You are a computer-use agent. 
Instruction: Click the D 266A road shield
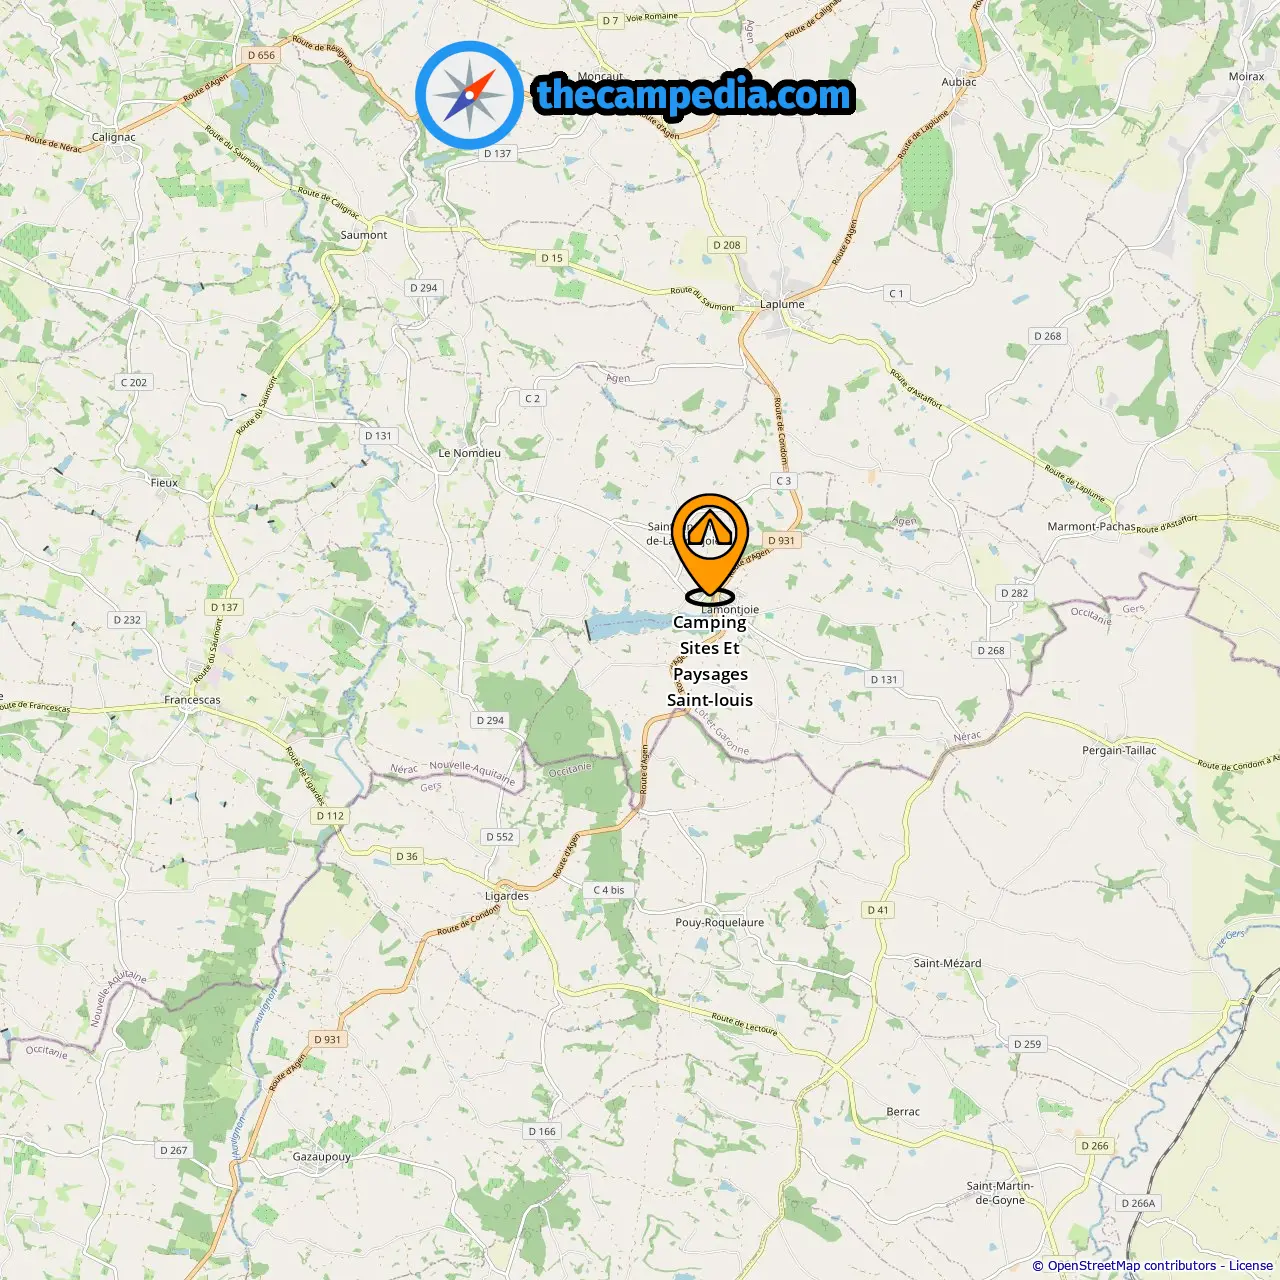click(x=1138, y=1203)
